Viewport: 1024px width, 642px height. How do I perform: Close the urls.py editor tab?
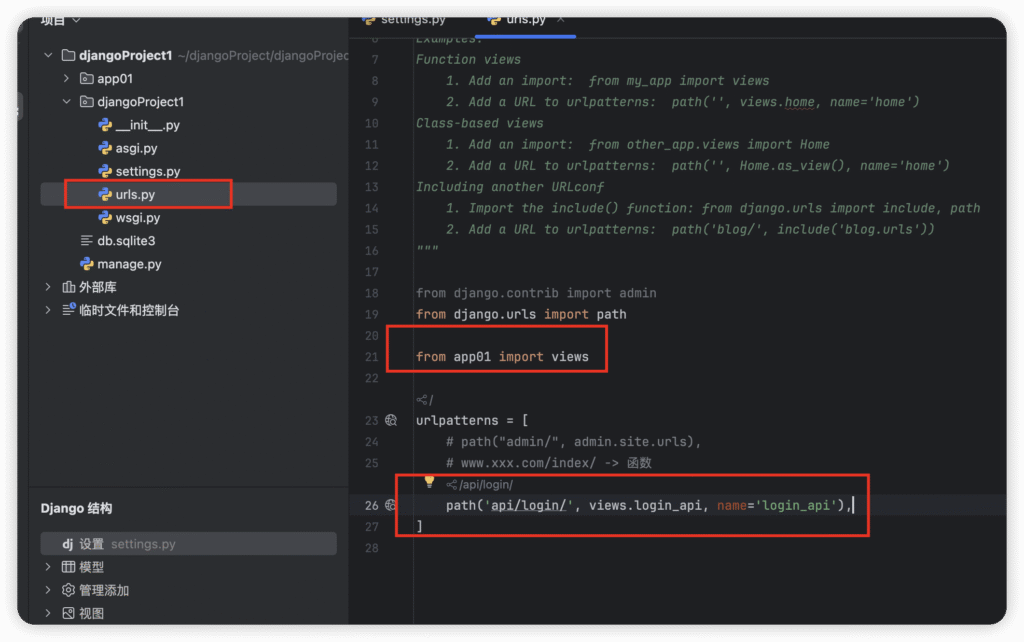coord(561,19)
